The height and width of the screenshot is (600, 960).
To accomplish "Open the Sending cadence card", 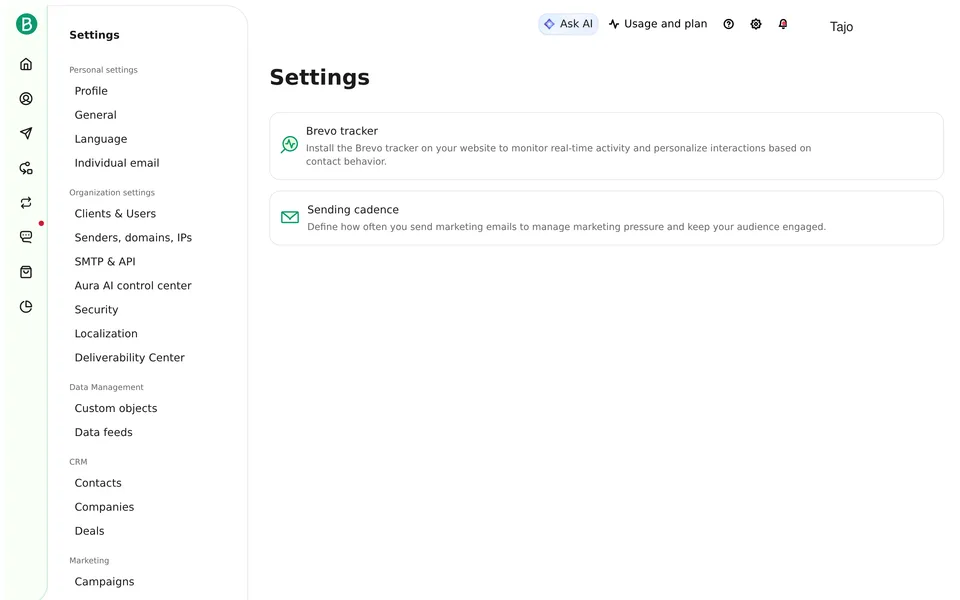I will click(606, 218).
